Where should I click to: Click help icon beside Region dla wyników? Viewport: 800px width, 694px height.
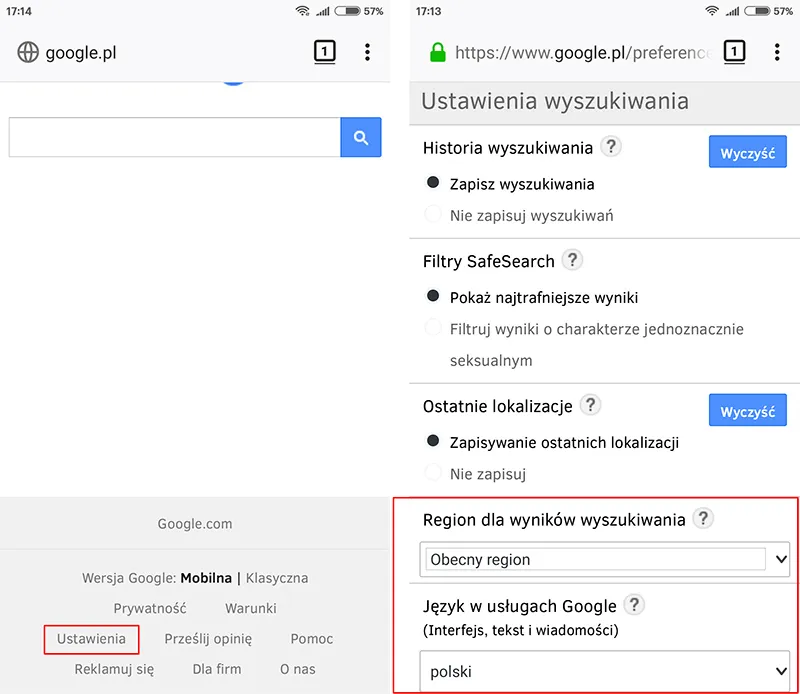(x=704, y=518)
